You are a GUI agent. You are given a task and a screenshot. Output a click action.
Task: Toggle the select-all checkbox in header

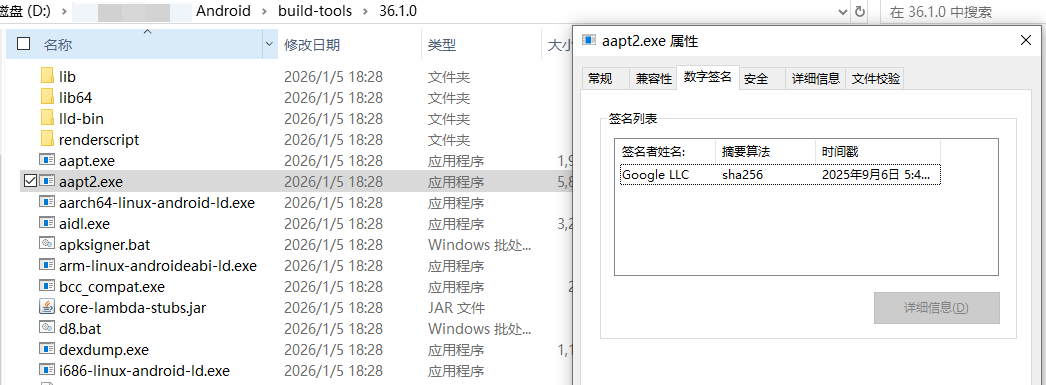point(23,44)
